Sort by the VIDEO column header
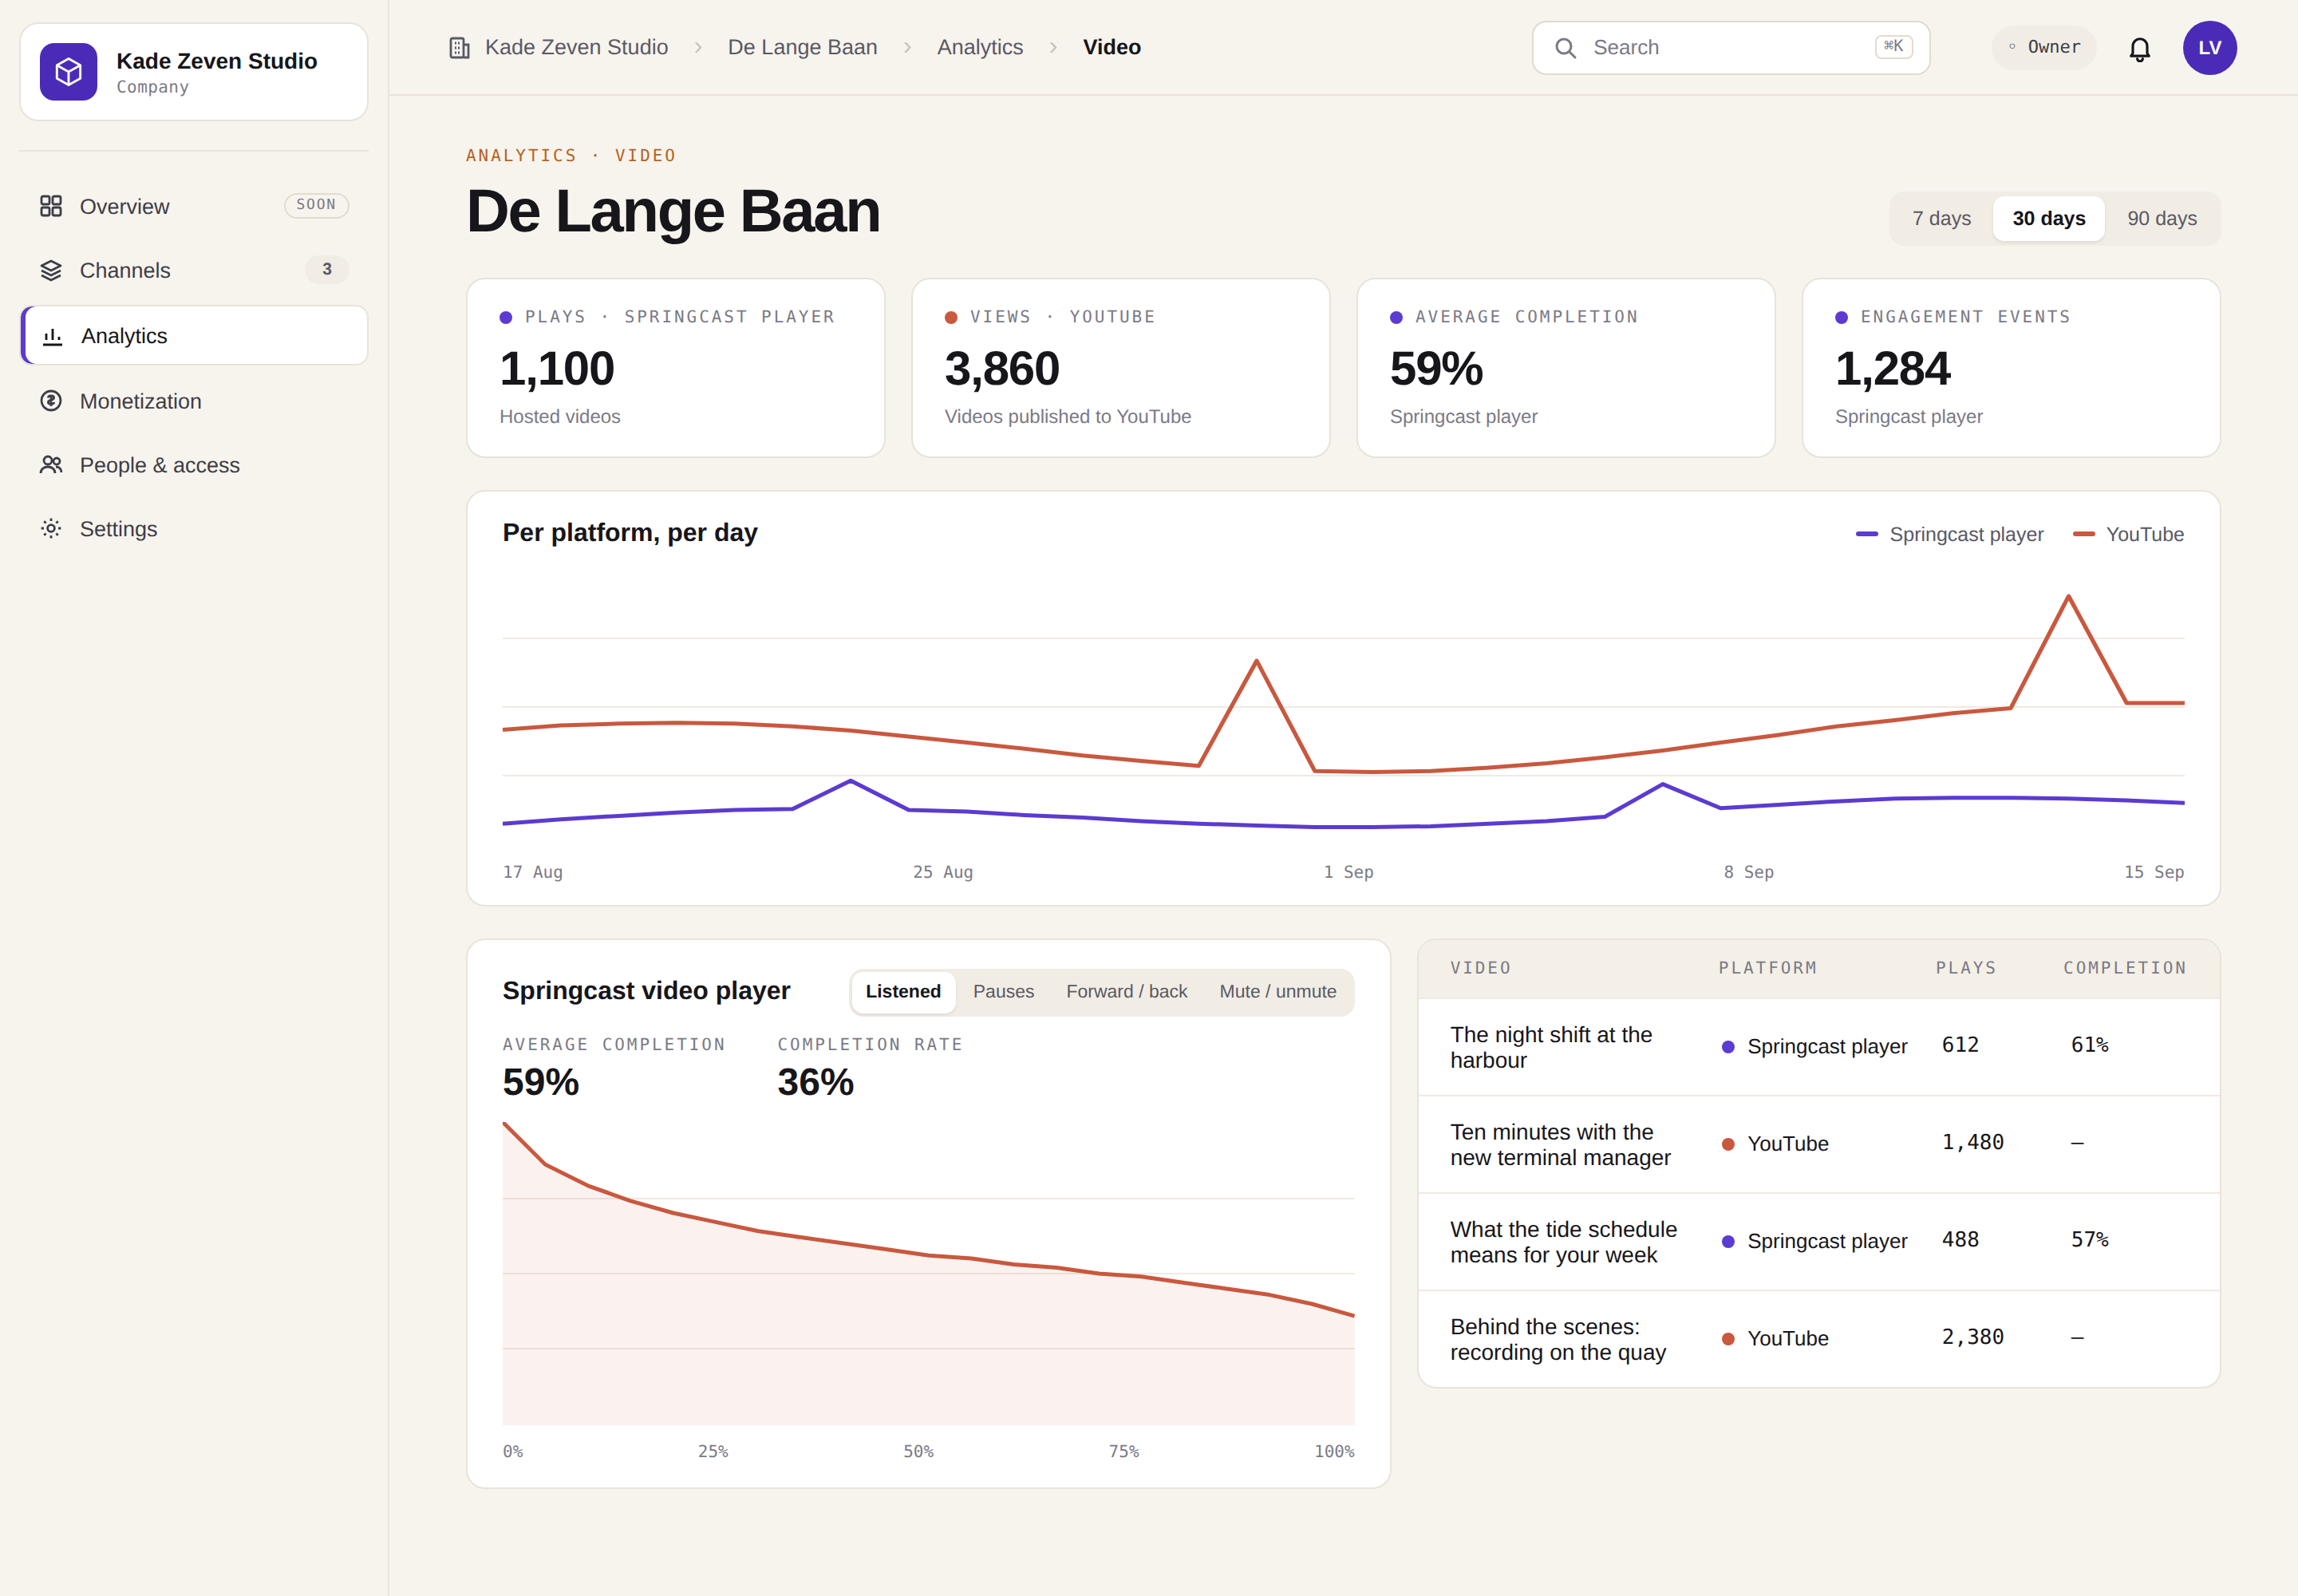The width and height of the screenshot is (2298, 1596). pyautogui.click(x=1480, y=968)
